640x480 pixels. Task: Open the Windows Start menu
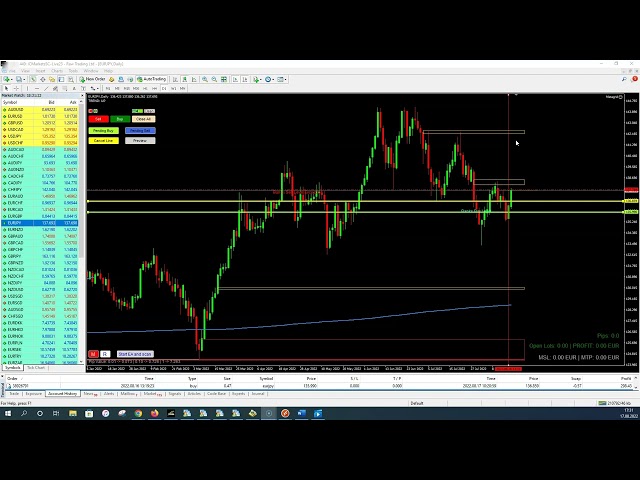click(7, 413)
